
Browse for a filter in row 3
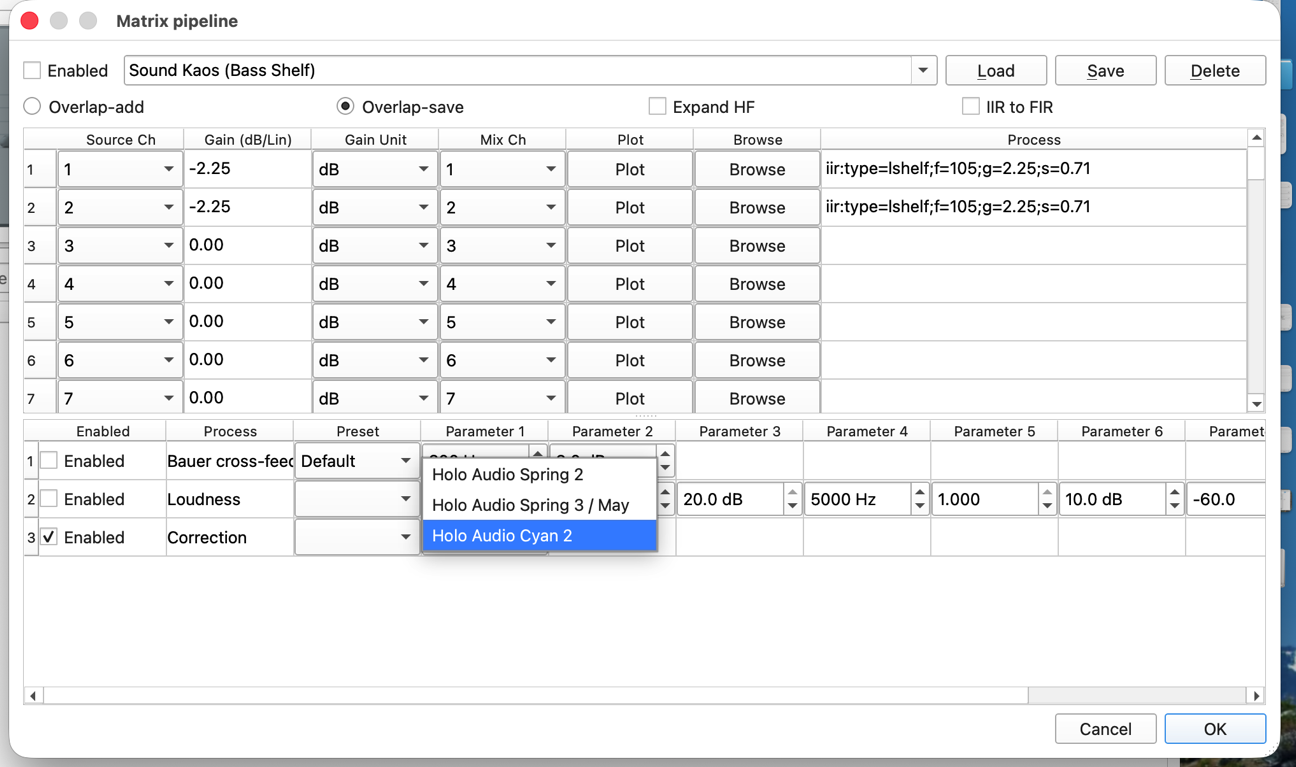[x=756, y=246]
